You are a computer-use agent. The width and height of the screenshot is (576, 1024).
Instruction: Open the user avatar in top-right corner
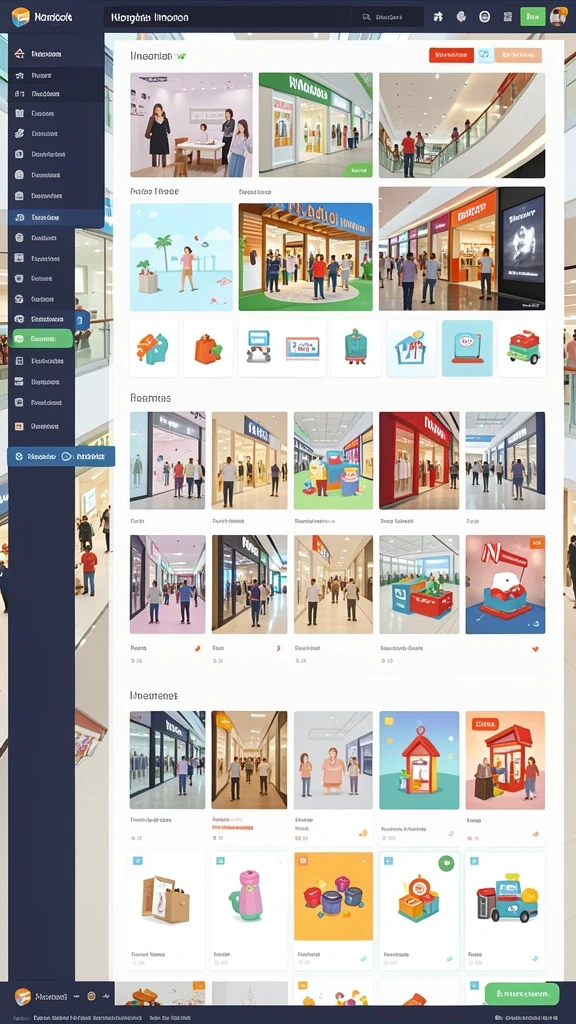[558, 16]
